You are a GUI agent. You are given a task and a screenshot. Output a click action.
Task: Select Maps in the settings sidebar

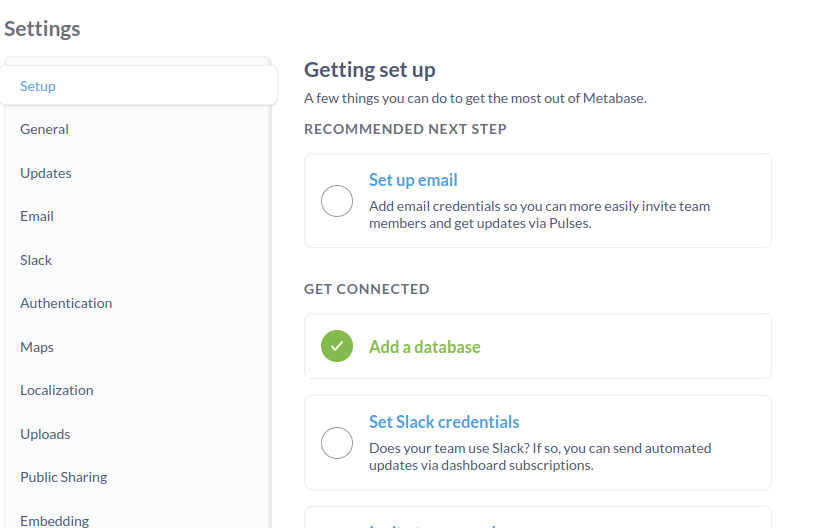pyautogui.click(x=138, y=347)
